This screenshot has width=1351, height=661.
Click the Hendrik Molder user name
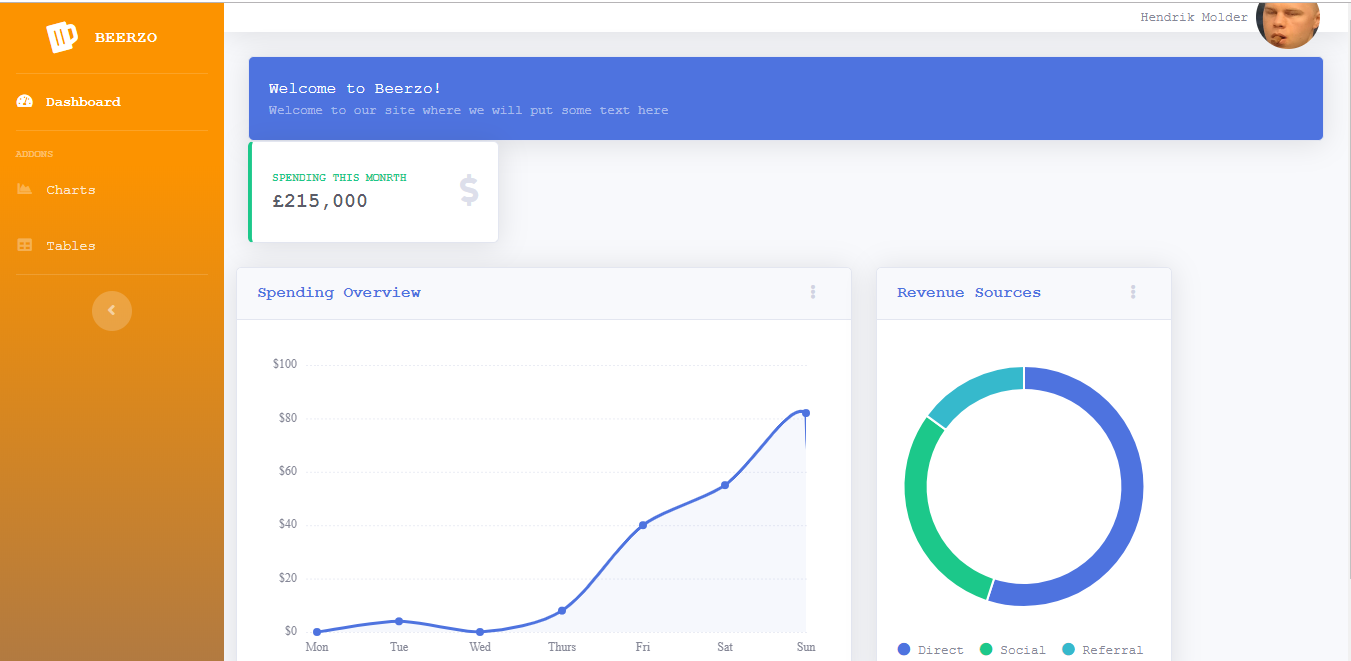tap(1194, 17)
